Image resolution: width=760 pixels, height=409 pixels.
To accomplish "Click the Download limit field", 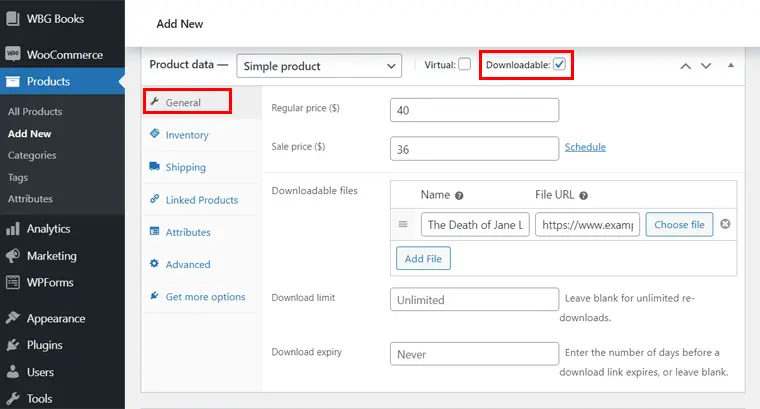I will (475, 299).
